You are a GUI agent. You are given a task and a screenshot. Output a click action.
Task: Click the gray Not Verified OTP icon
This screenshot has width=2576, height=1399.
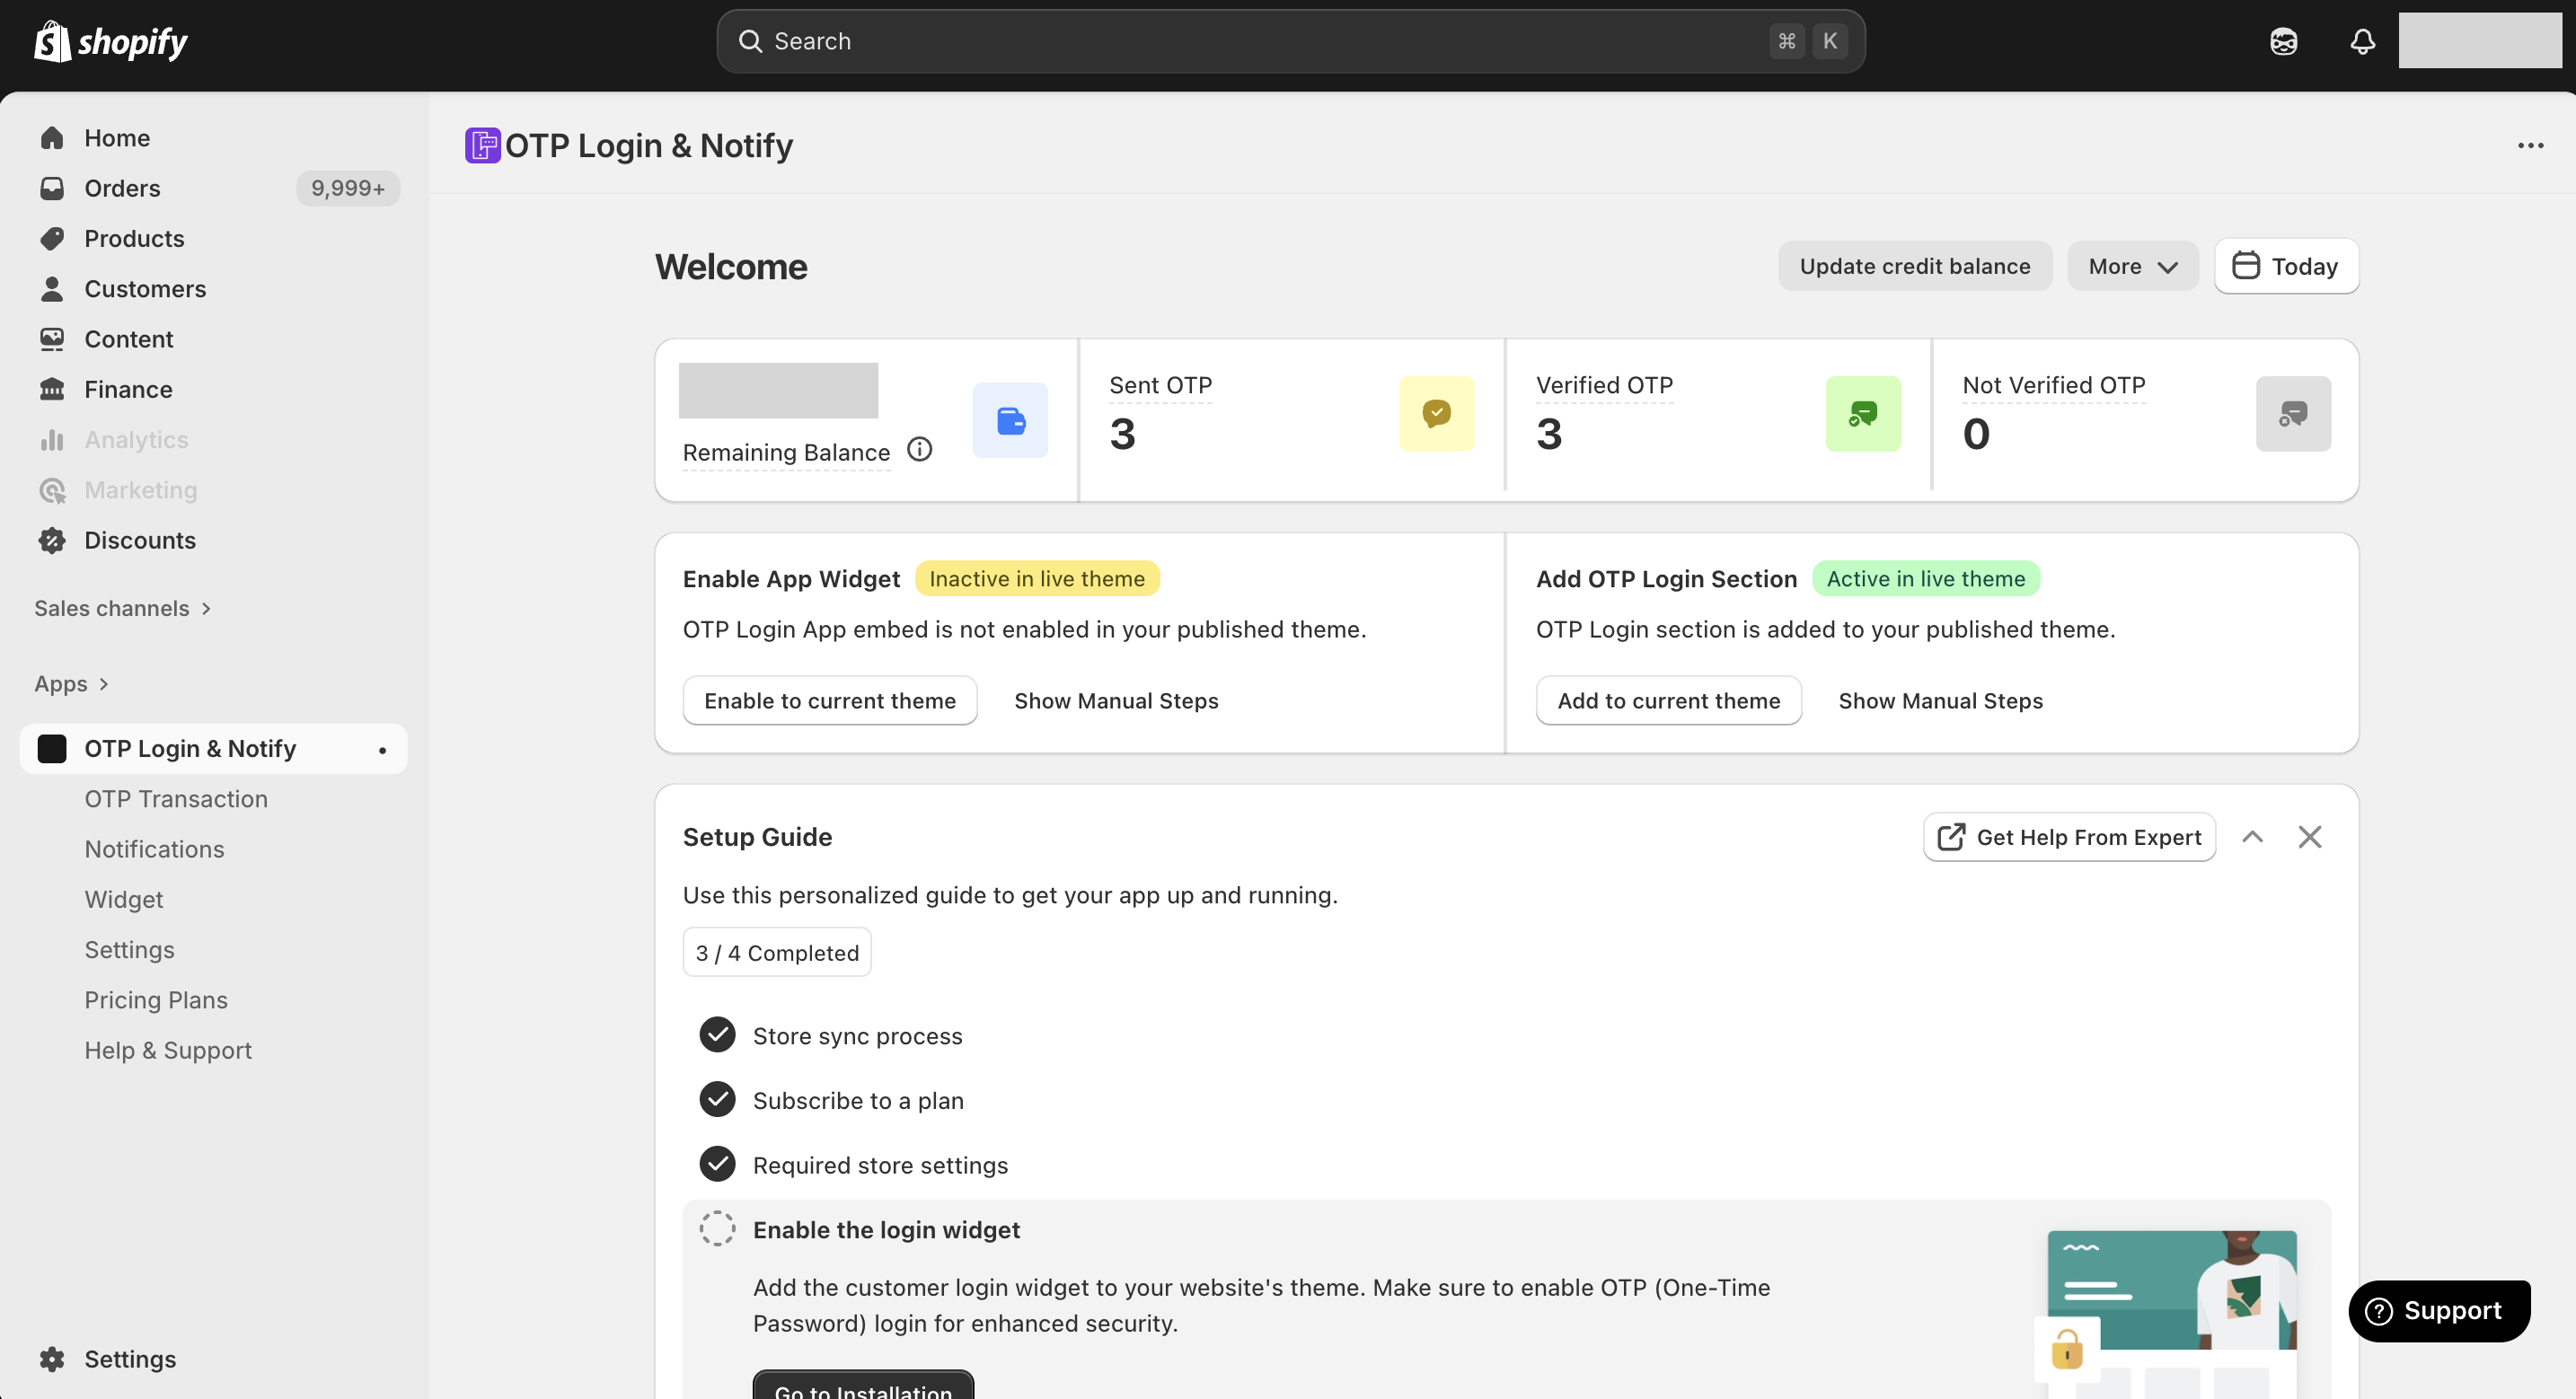point(2292,413)
